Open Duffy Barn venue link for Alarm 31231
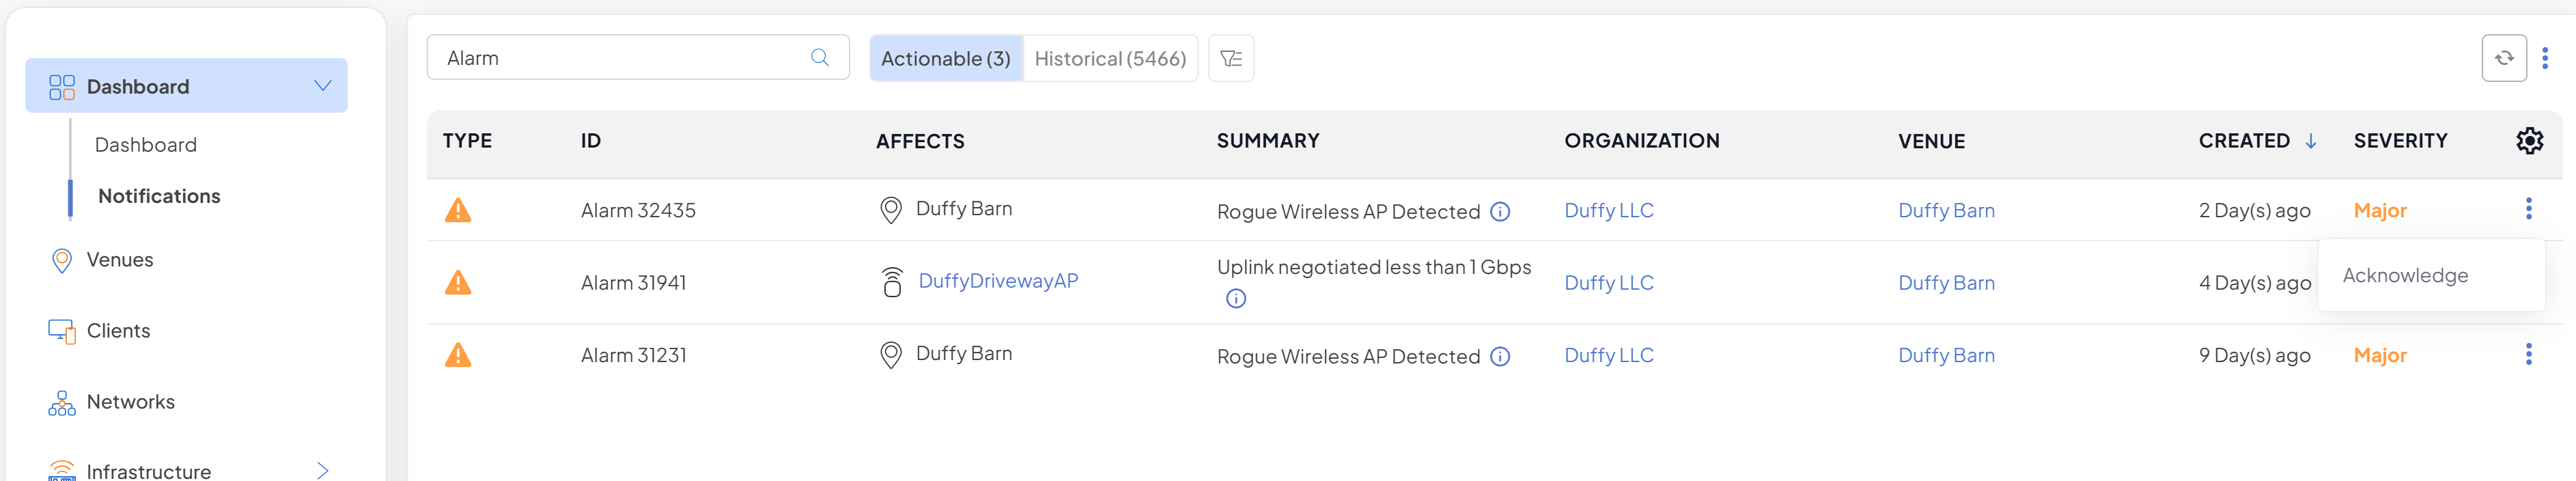 (1946, 355)
